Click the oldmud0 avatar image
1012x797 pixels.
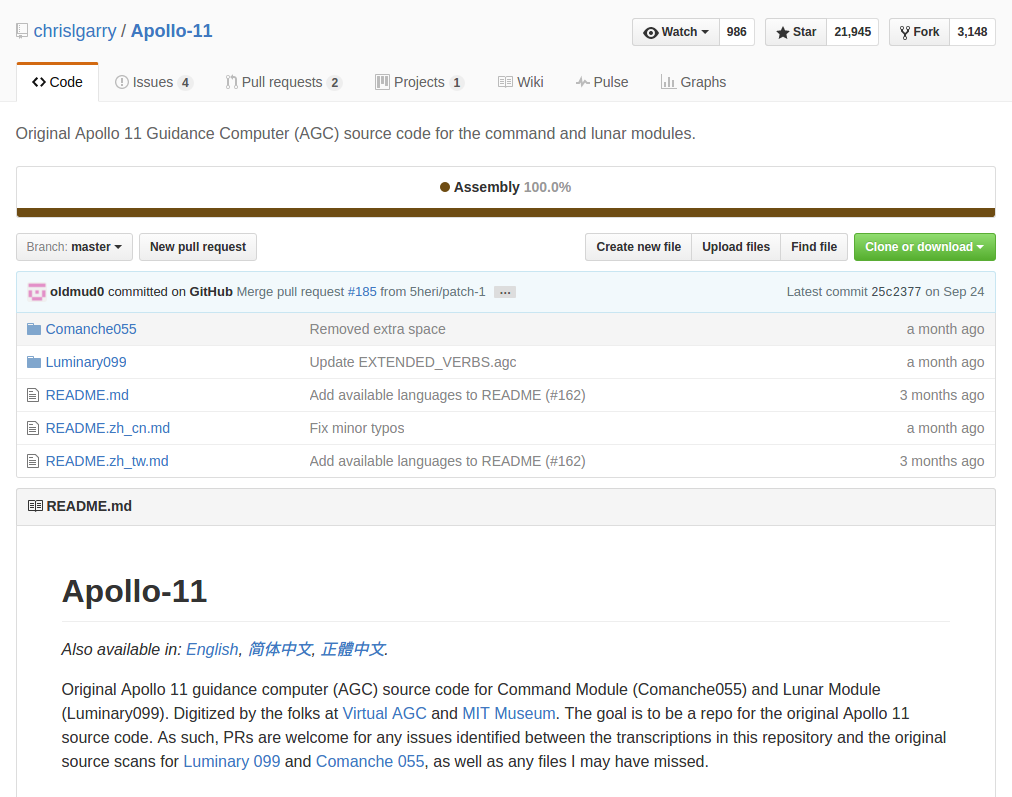point(37,292)
